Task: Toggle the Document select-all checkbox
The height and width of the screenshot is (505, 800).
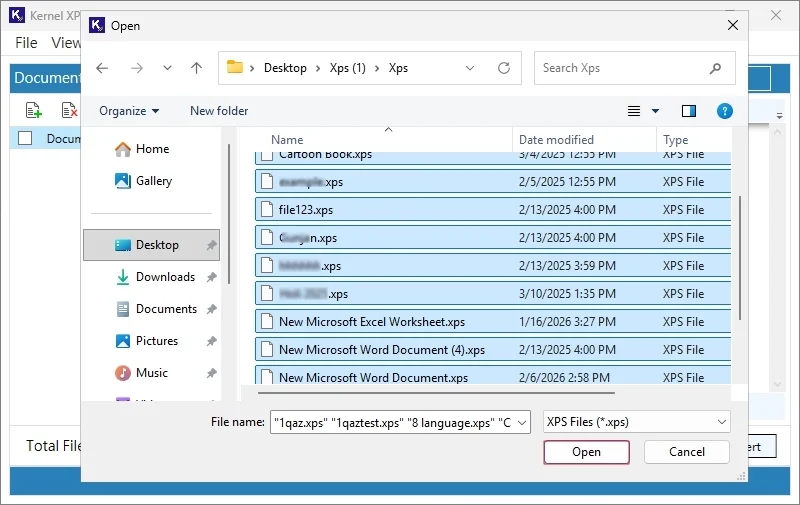Action: (x=25, y=139)
